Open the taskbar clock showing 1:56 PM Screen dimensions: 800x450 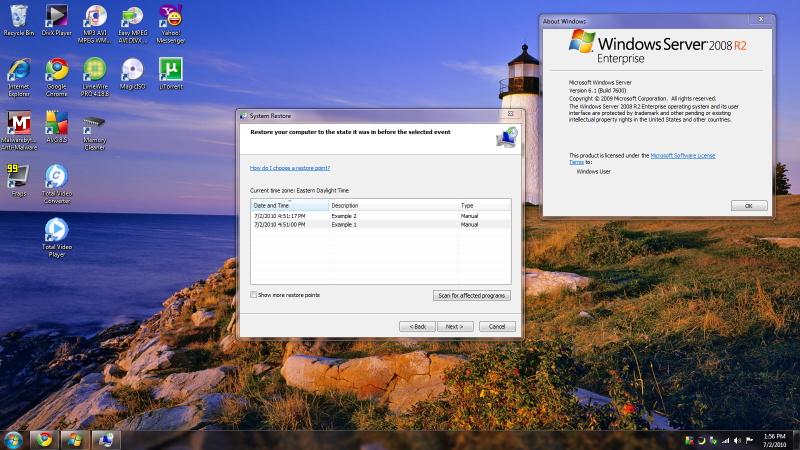774,440
